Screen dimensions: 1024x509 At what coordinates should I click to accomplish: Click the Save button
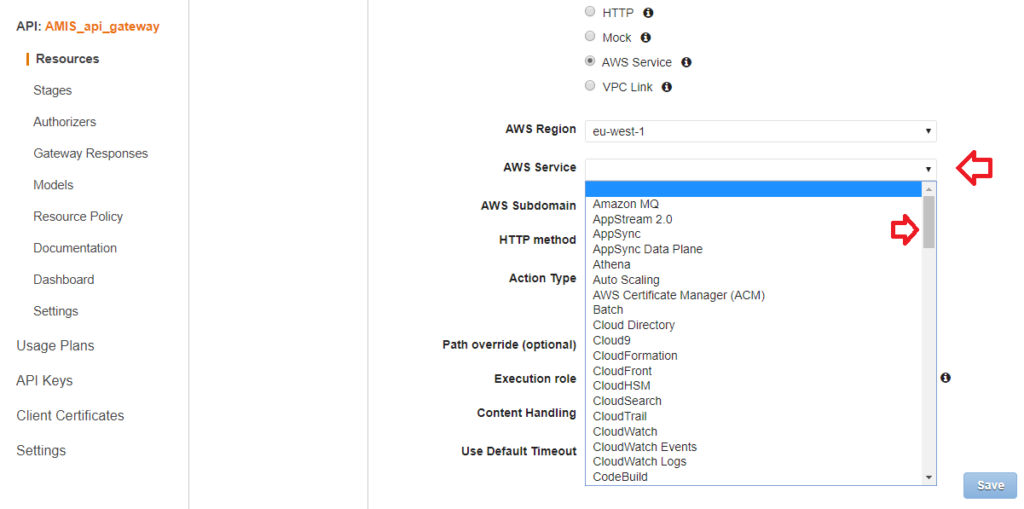[x=990, y=485]
